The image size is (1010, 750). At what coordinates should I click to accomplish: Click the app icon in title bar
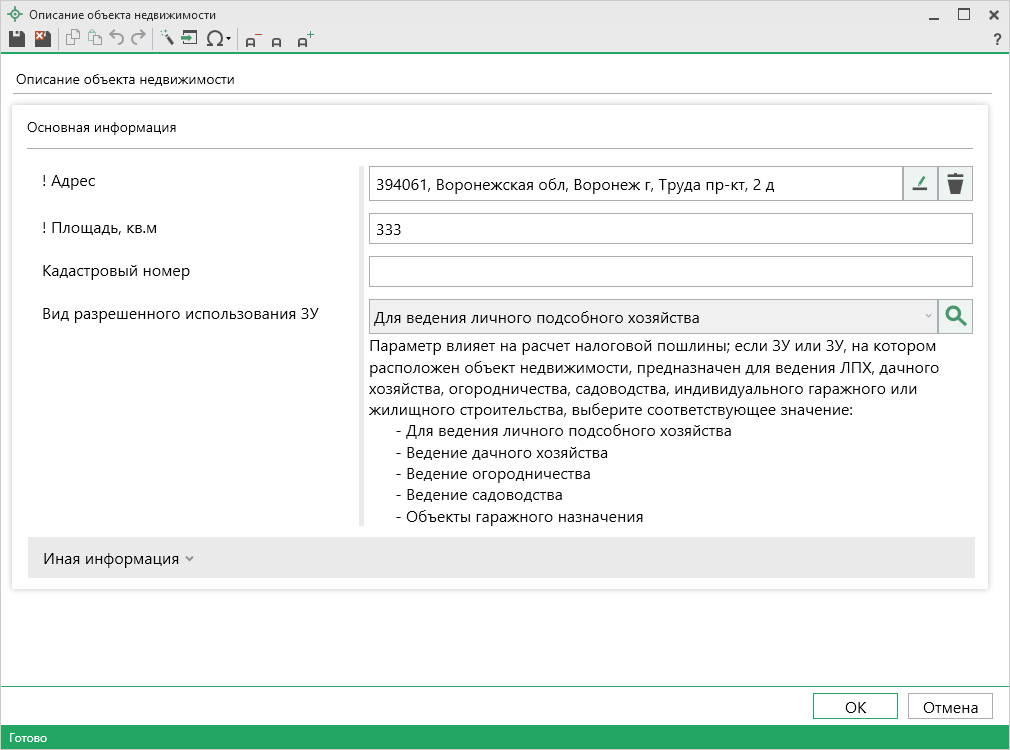point(14,14)
